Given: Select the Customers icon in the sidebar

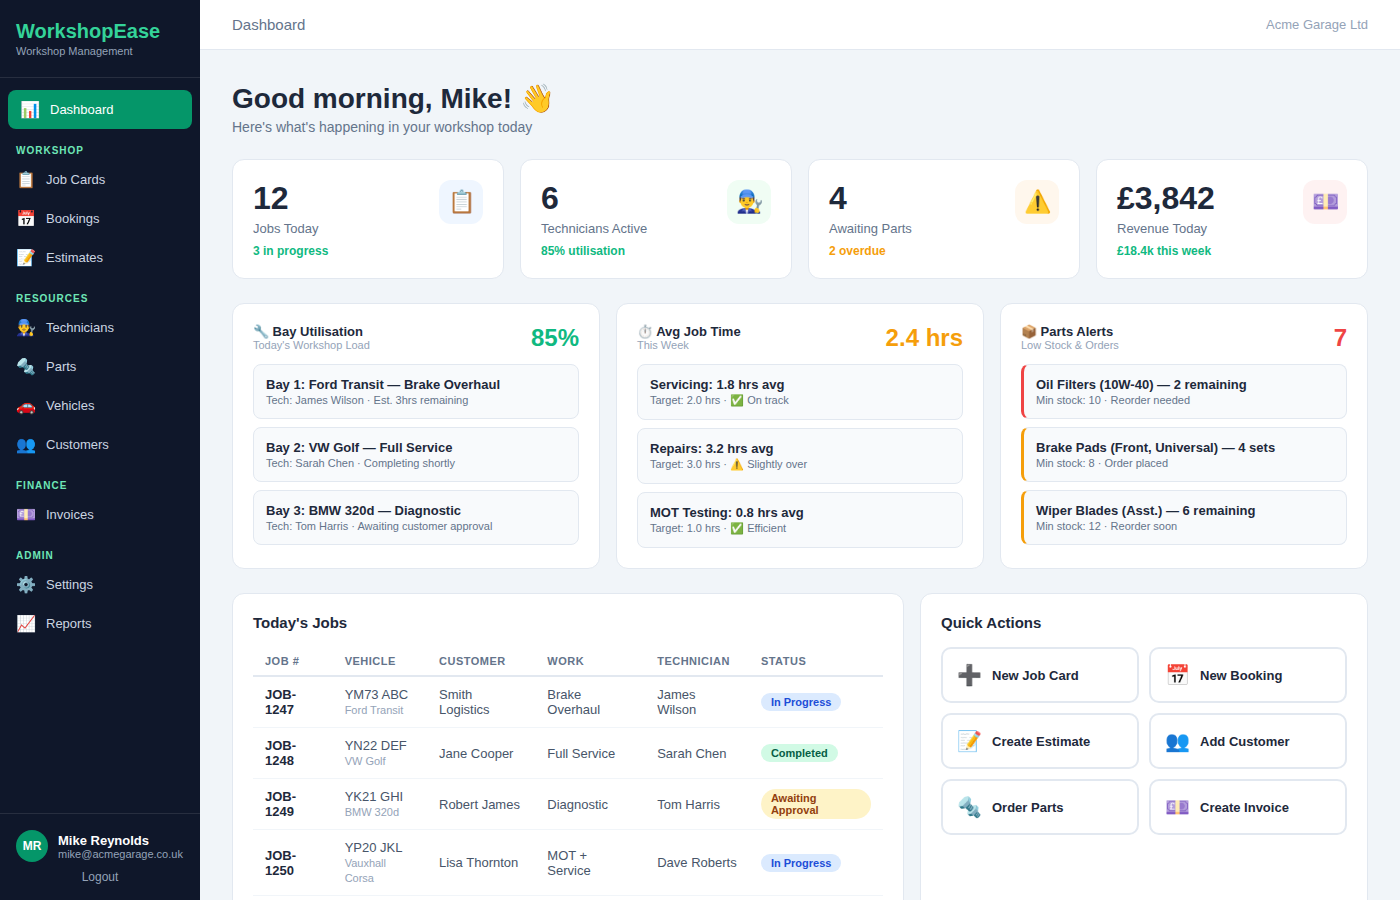Looking at the screenshot, I should pos(27,444).
